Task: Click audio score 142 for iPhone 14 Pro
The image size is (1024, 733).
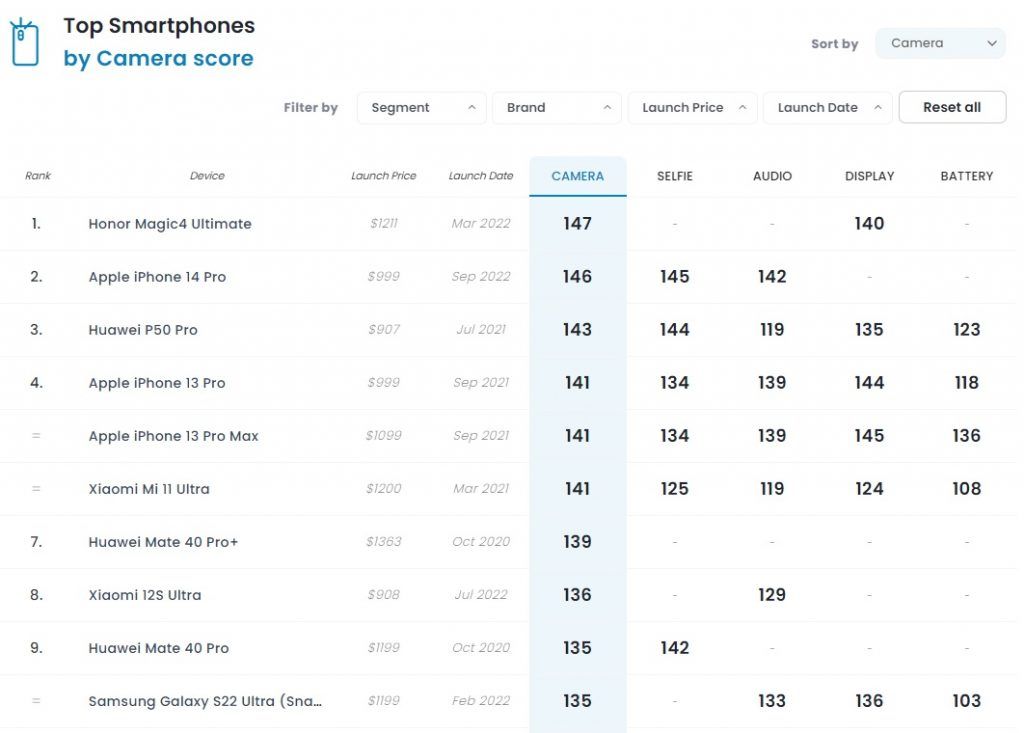Action: (772, 277)
